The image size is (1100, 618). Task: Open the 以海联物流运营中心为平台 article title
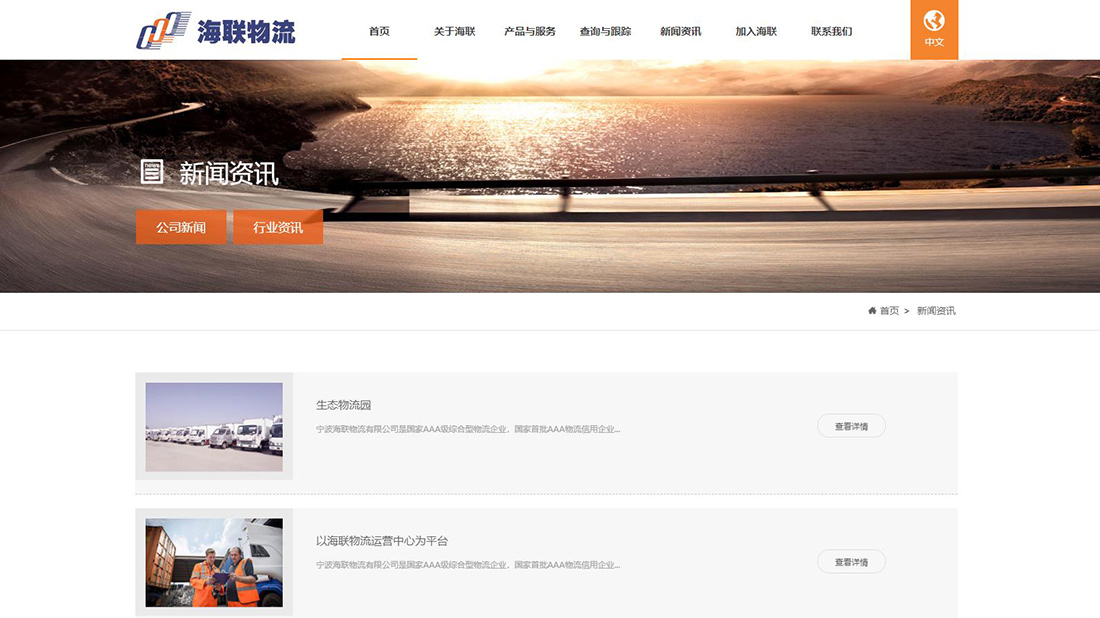382,541
